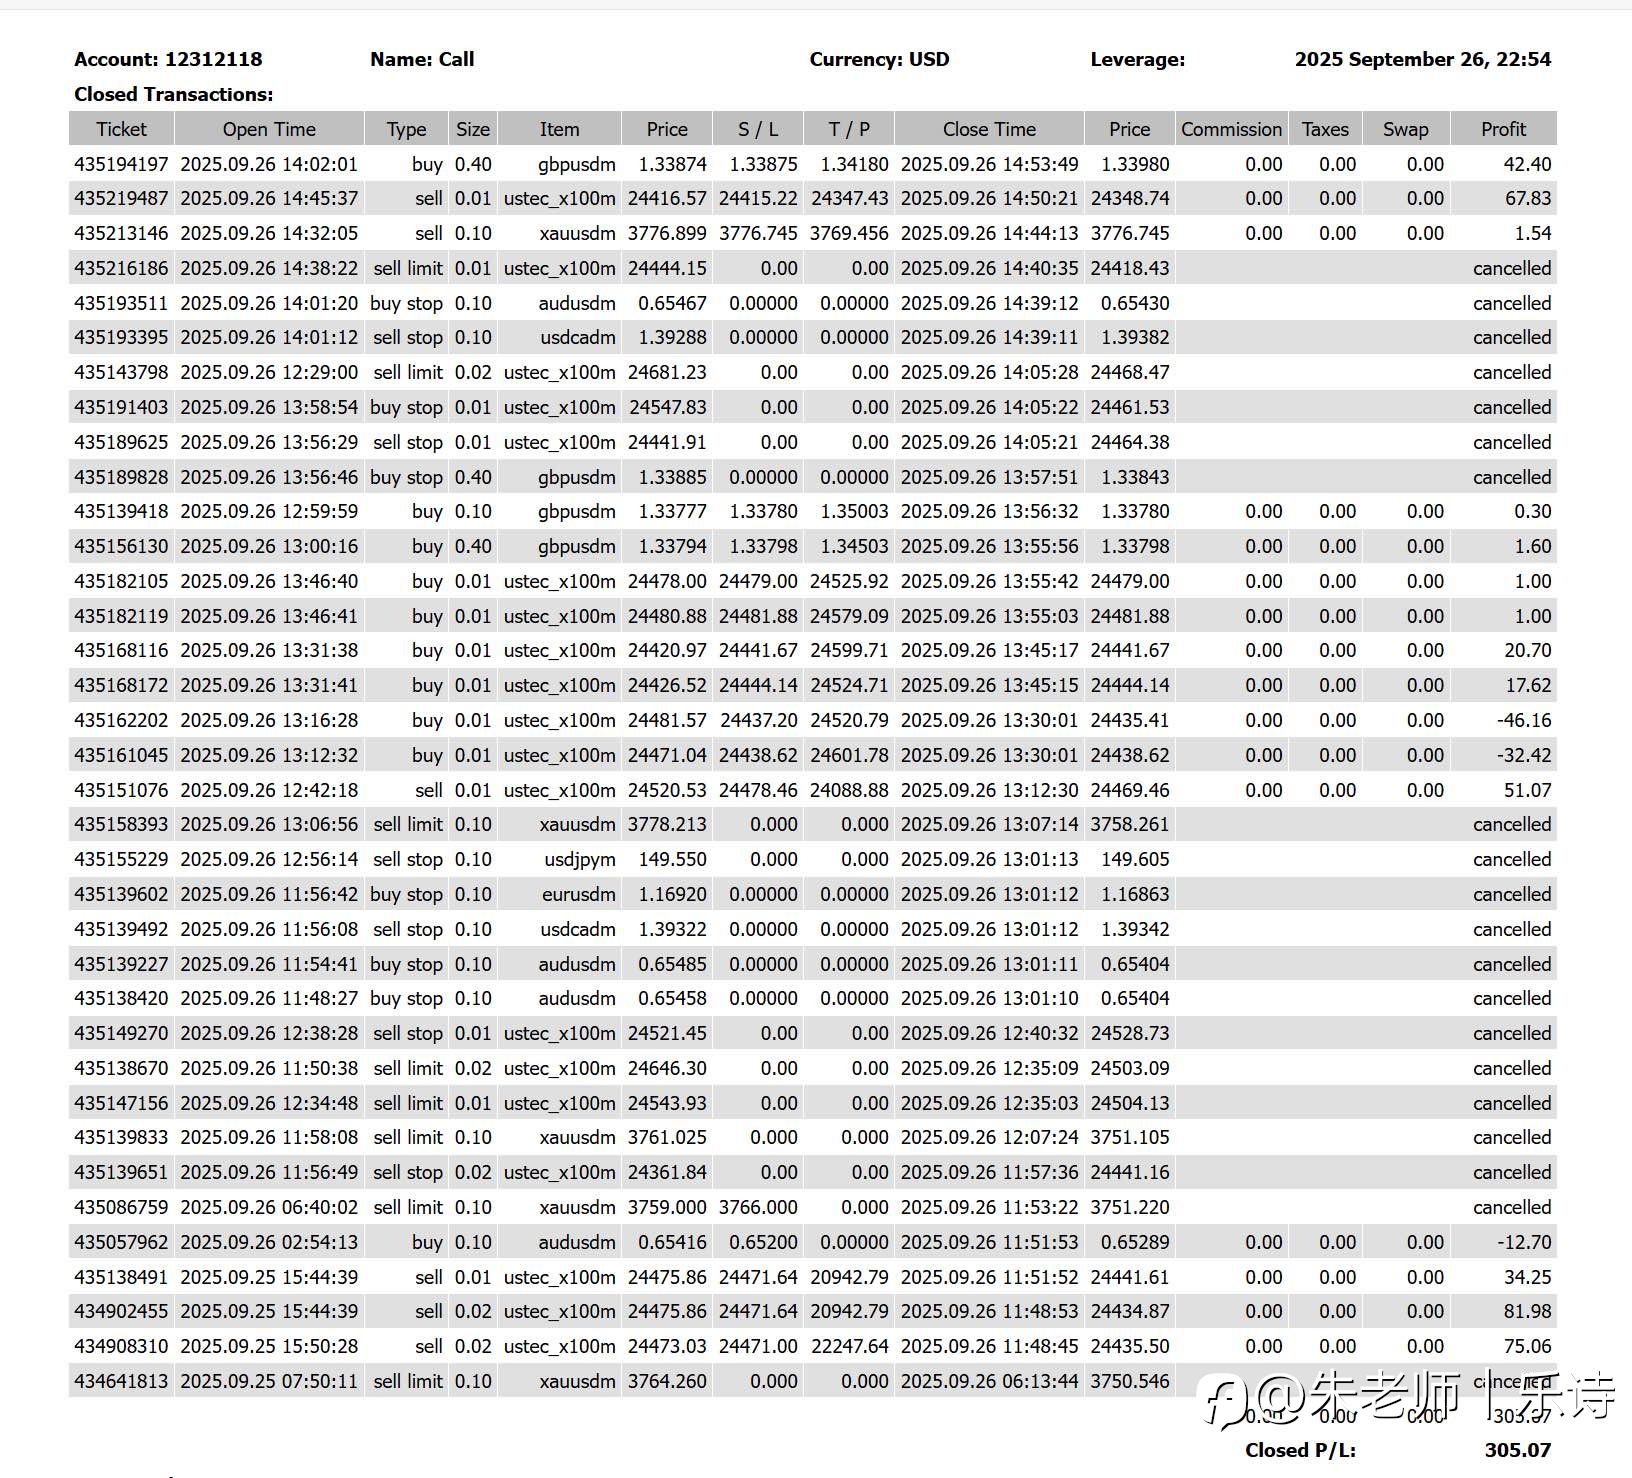Click the Currency: USD label
The height and width of the screenshot is (1478, 1632).
click(879, 59)
